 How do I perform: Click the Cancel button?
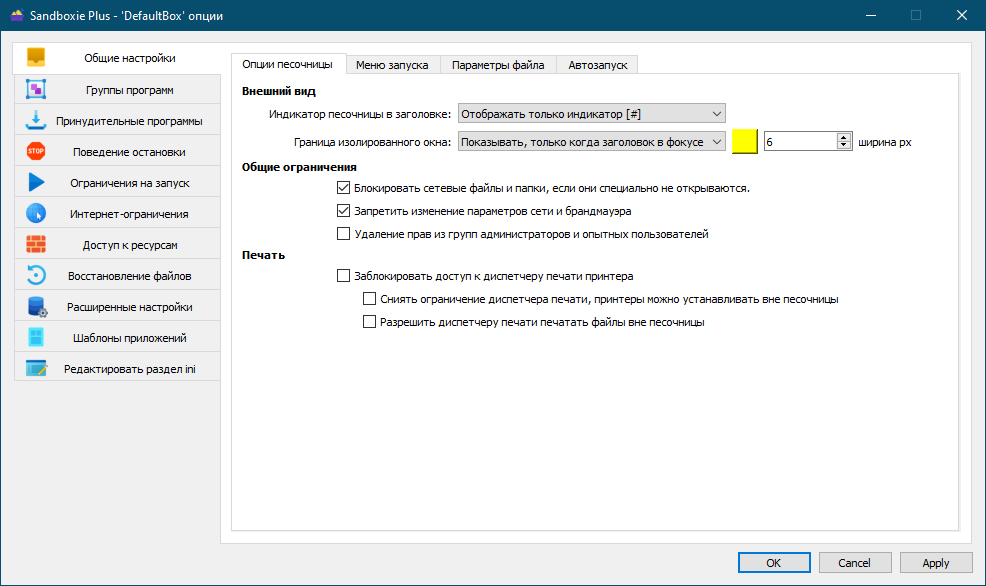855,563
